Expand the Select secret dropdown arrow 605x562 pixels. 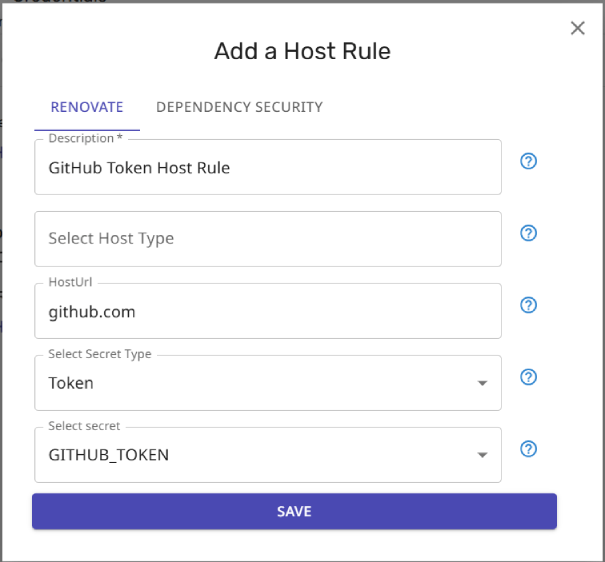[482, 455]
